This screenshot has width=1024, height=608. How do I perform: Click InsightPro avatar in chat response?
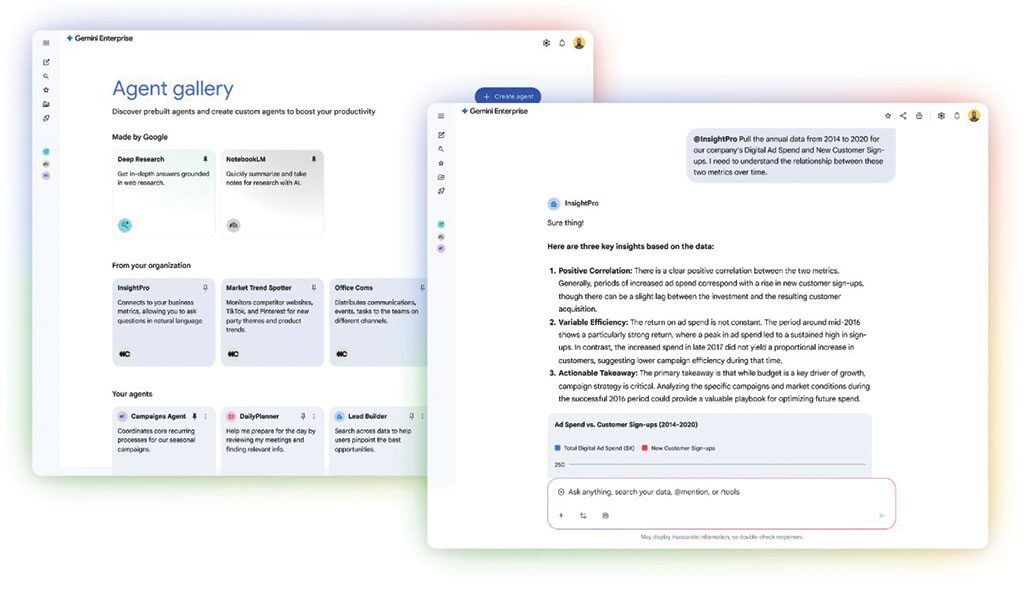553,204
